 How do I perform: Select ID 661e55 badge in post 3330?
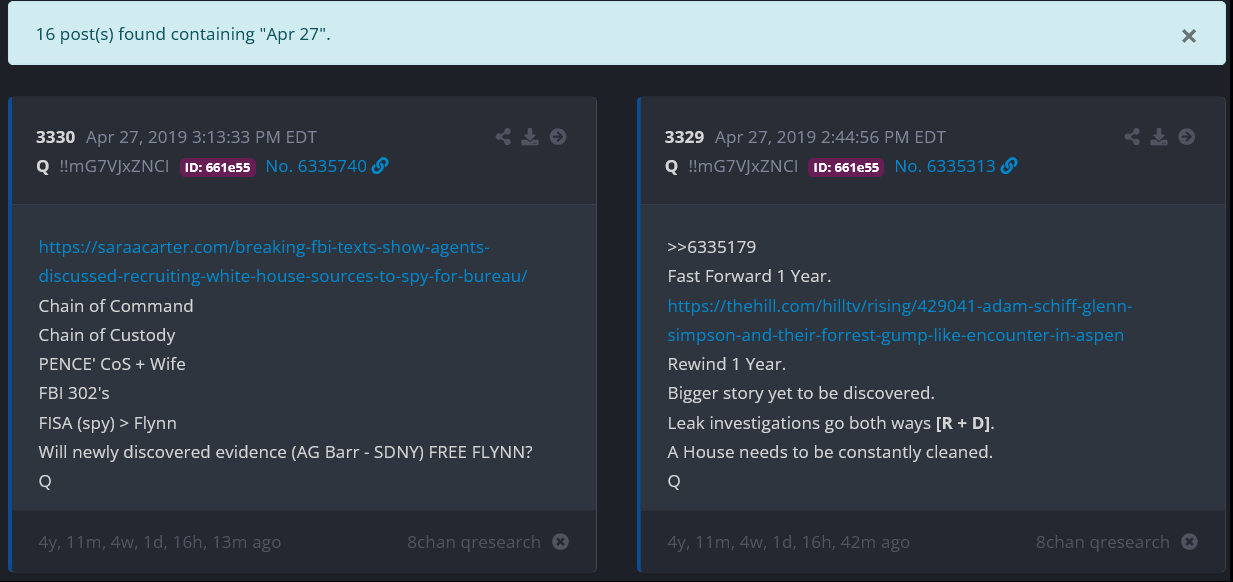point(216,167)
